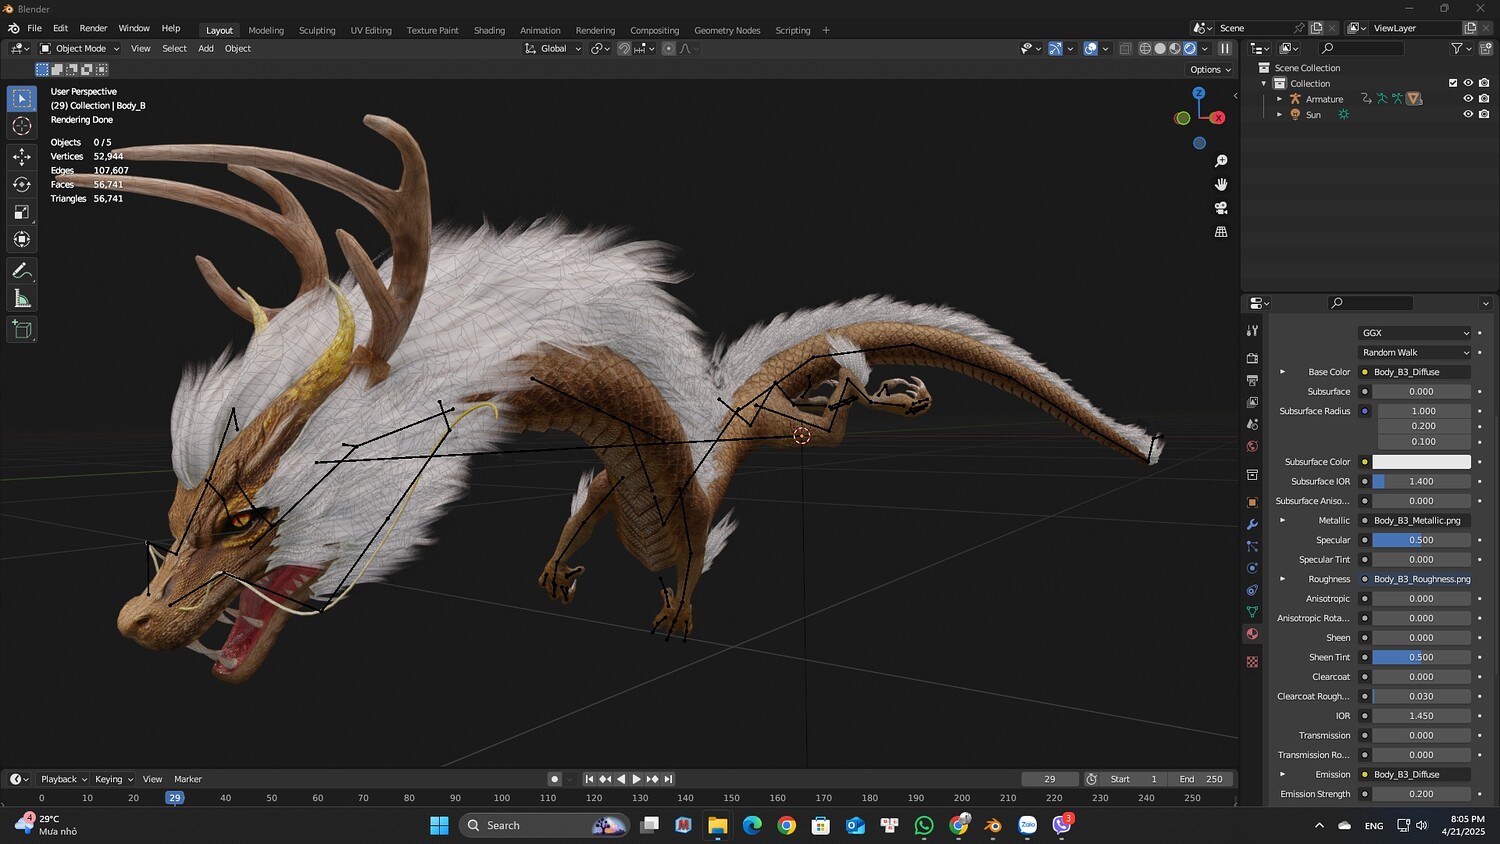The height and width of the screenshot is (844, 1500).
Task: Expand the Armature tree item
Action: 1279,99
